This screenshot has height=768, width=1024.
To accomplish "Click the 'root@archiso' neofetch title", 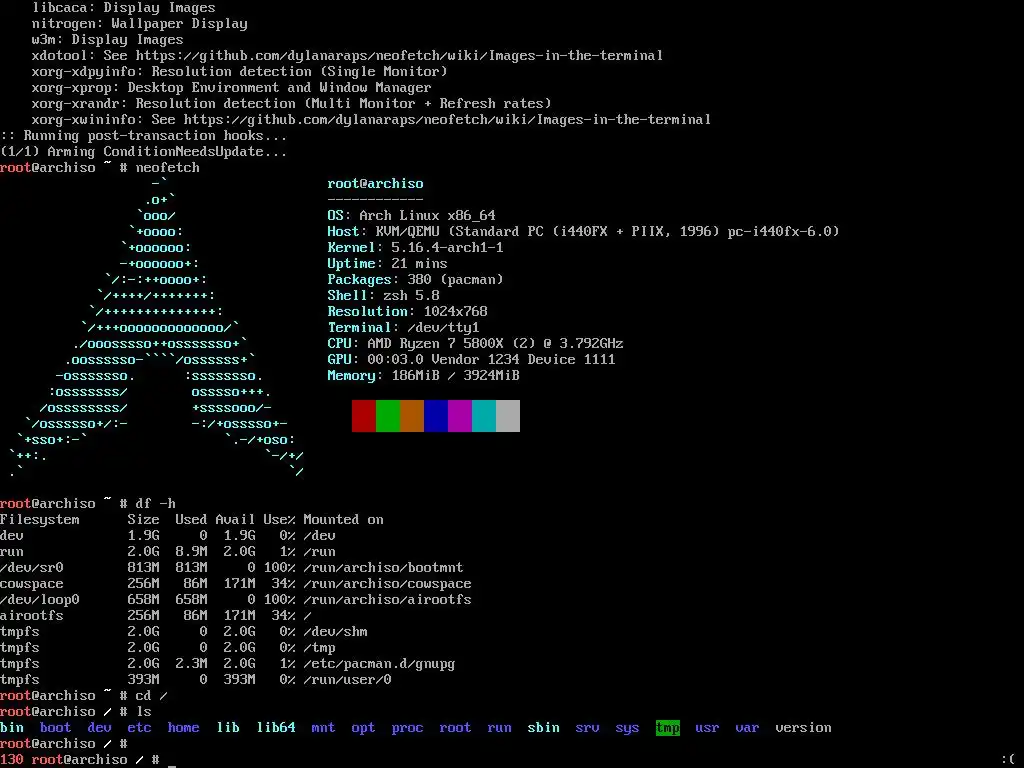I will pos(376,184).
